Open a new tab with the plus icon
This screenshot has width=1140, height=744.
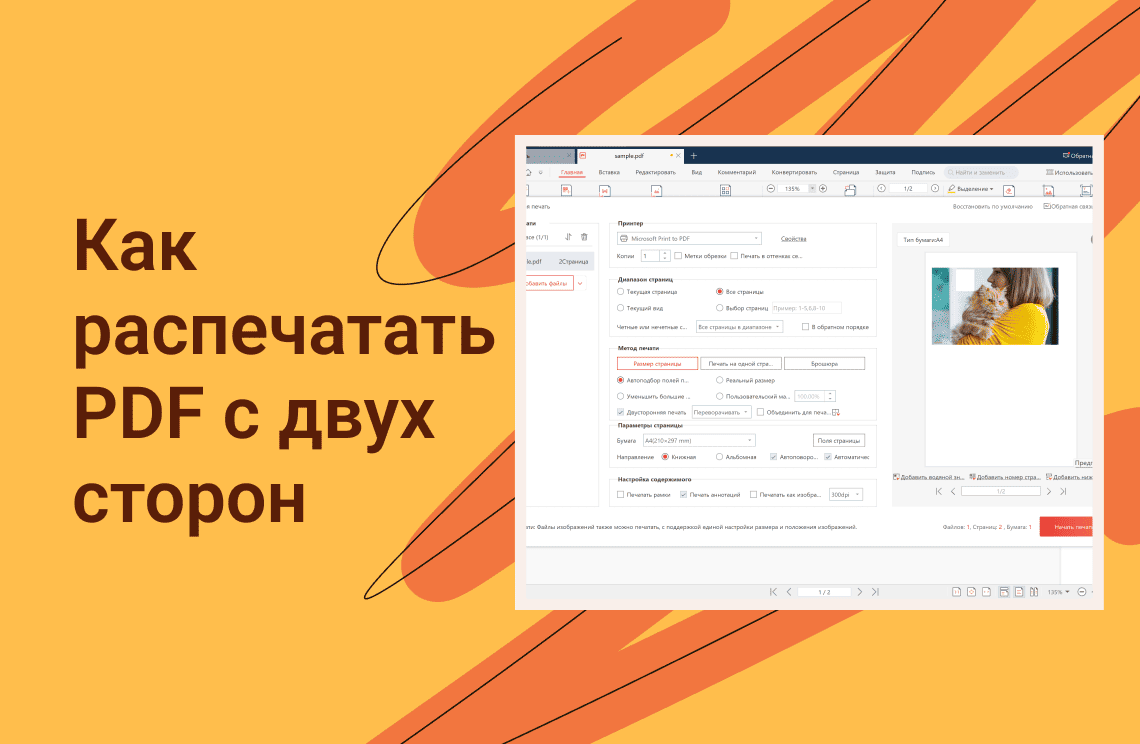point(694,155)
